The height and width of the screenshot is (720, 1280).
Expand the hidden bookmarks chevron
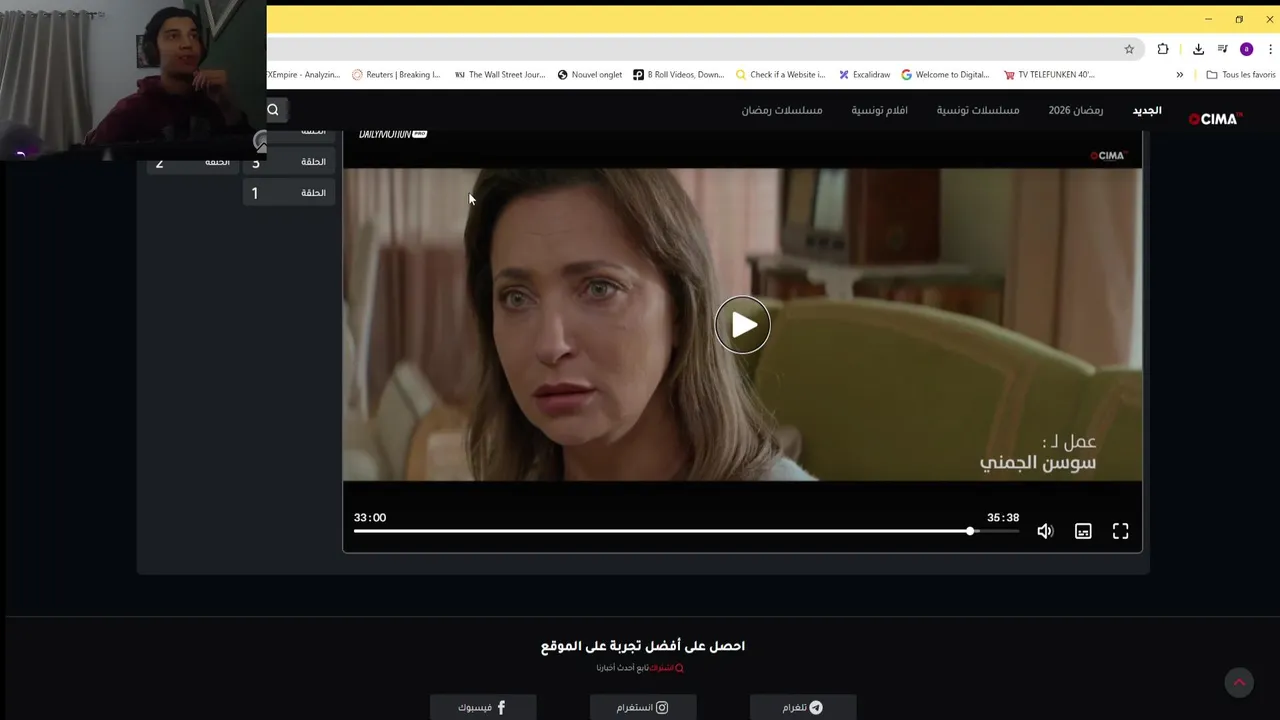tap(1180, 75)
